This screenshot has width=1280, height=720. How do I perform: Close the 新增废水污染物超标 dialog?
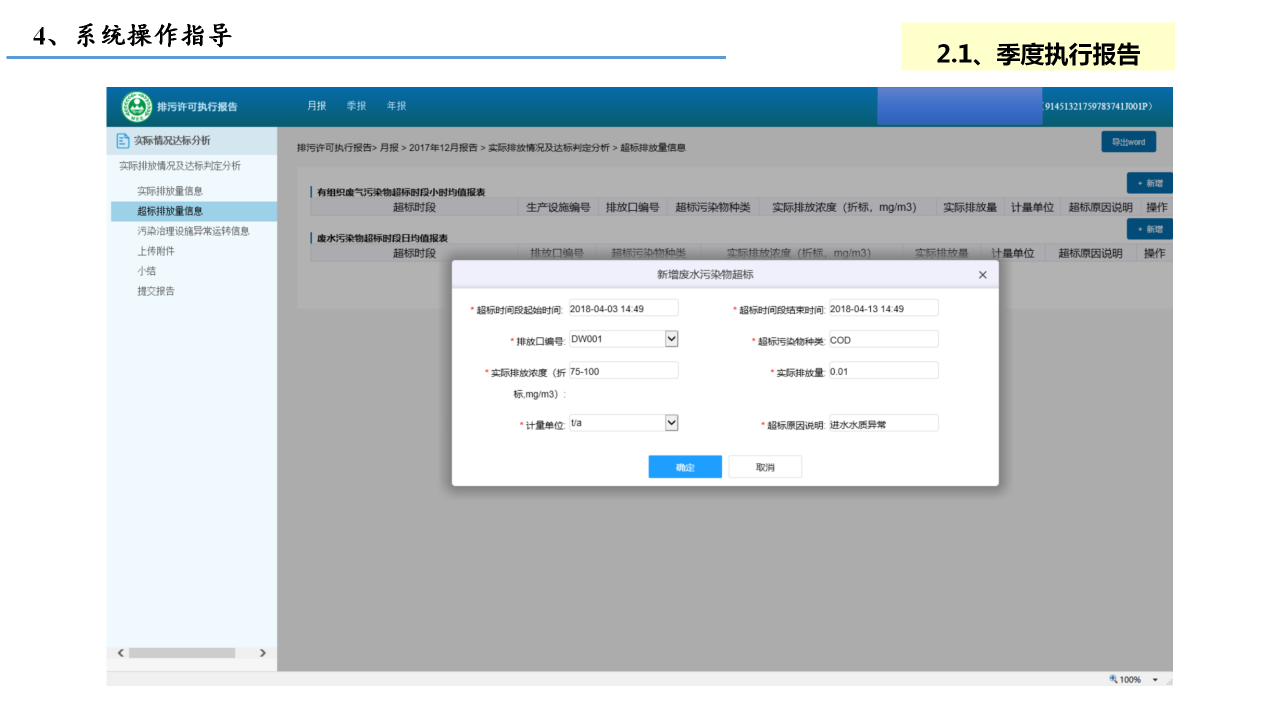[982, 275]
